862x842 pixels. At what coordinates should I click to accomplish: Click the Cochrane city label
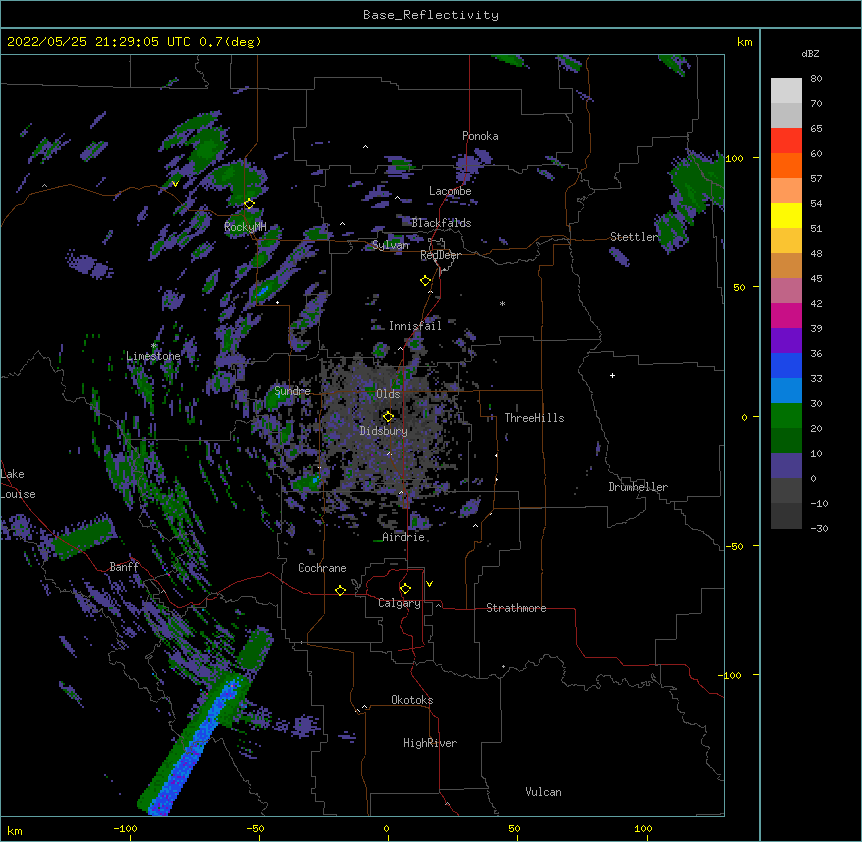pos(322,568)
